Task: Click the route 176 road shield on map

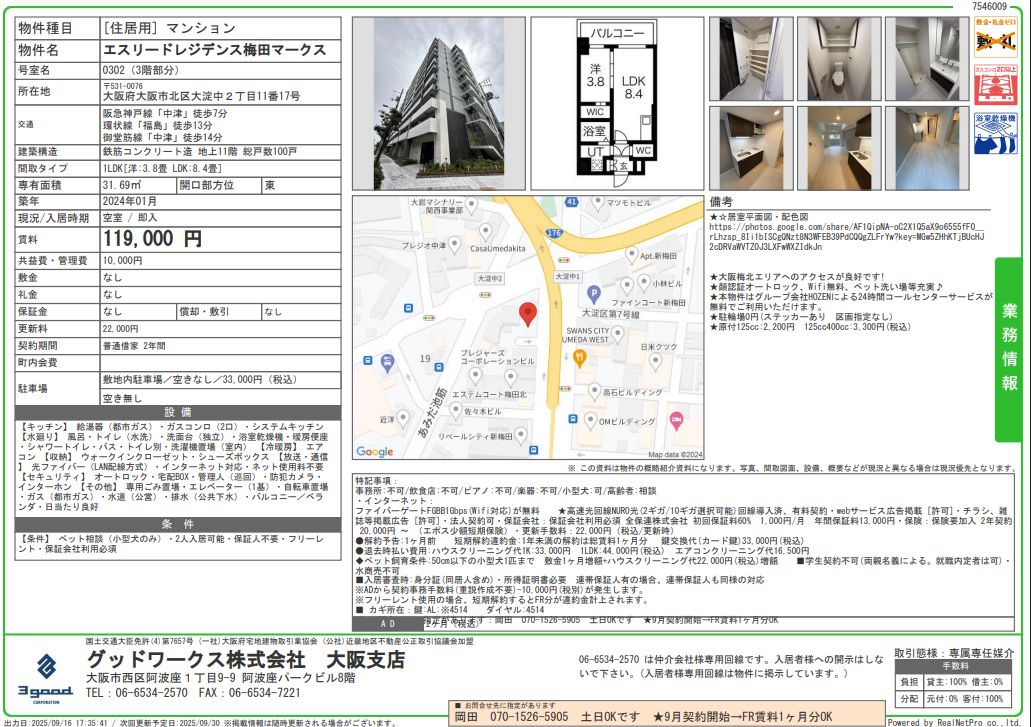Action: point(553,232)
